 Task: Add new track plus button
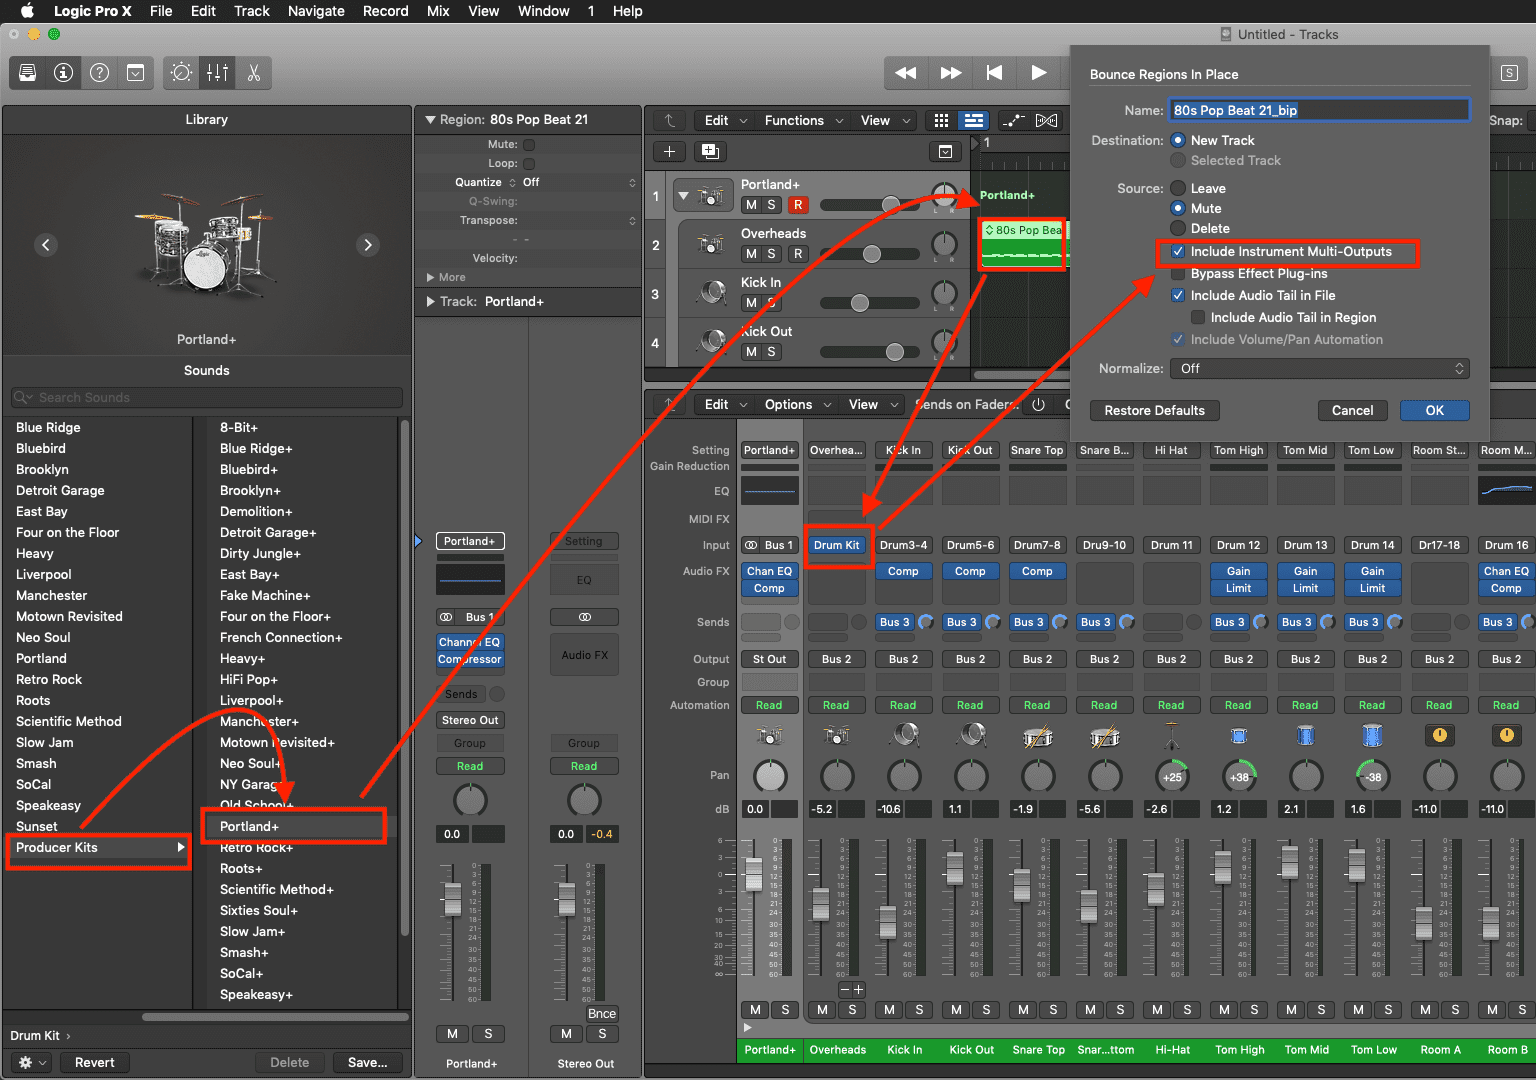click(670, 152)
